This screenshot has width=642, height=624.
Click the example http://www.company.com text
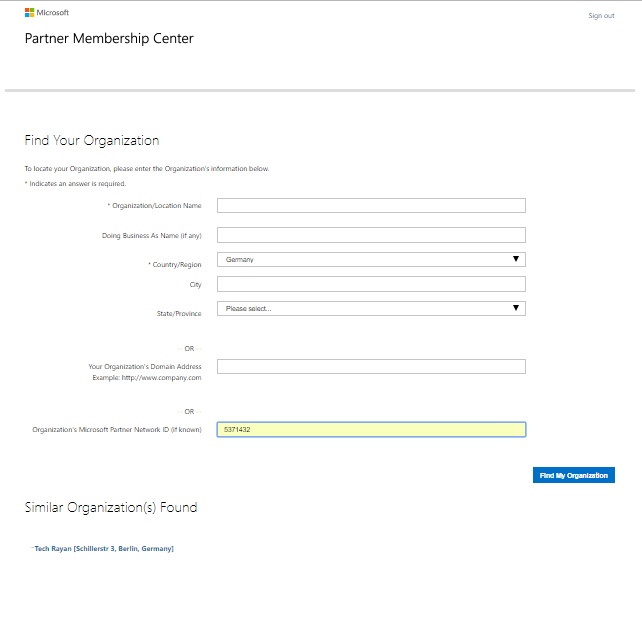point(147,378)
